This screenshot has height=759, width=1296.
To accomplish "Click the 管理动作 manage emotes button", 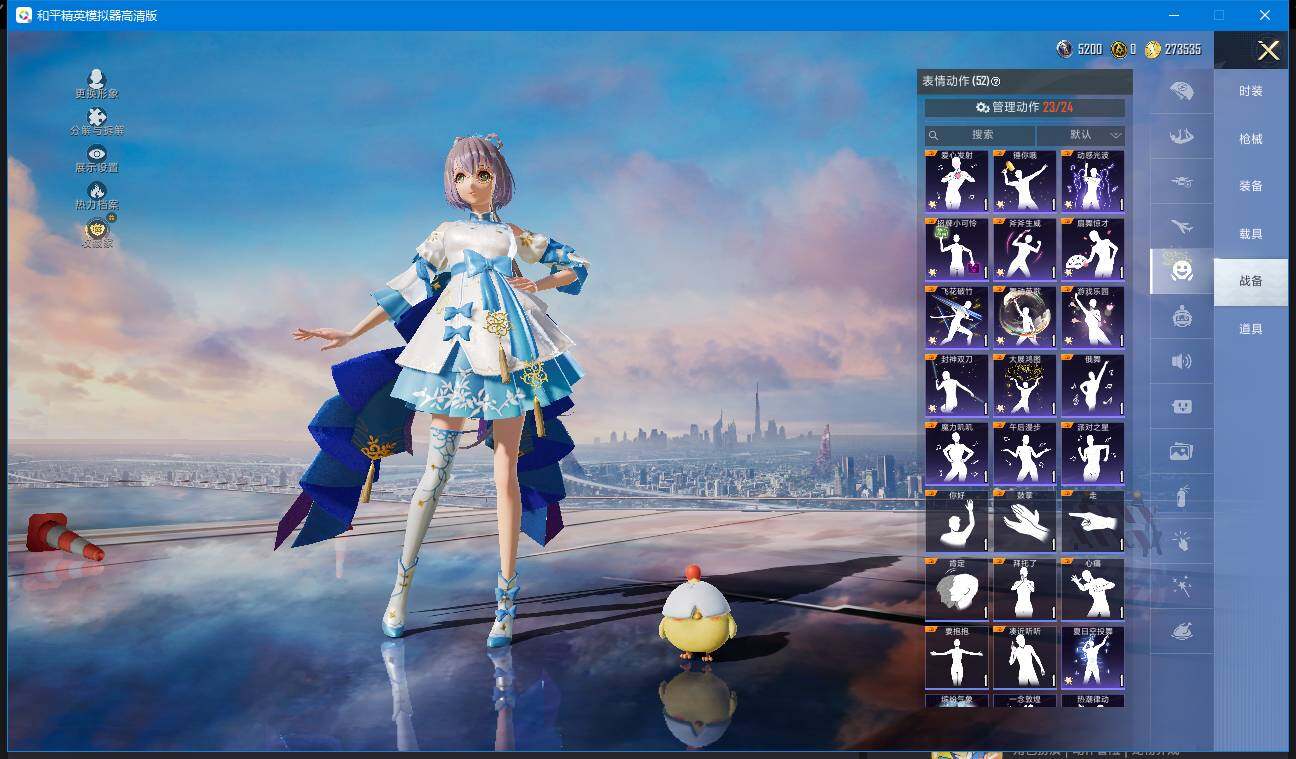I will (1024, 108).
